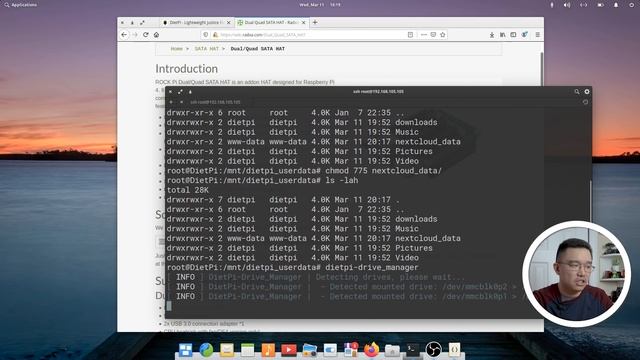Open the terminal settings gear menu
Image resolution: width=640 pixels, height=360 pixels.
(587, 92)
